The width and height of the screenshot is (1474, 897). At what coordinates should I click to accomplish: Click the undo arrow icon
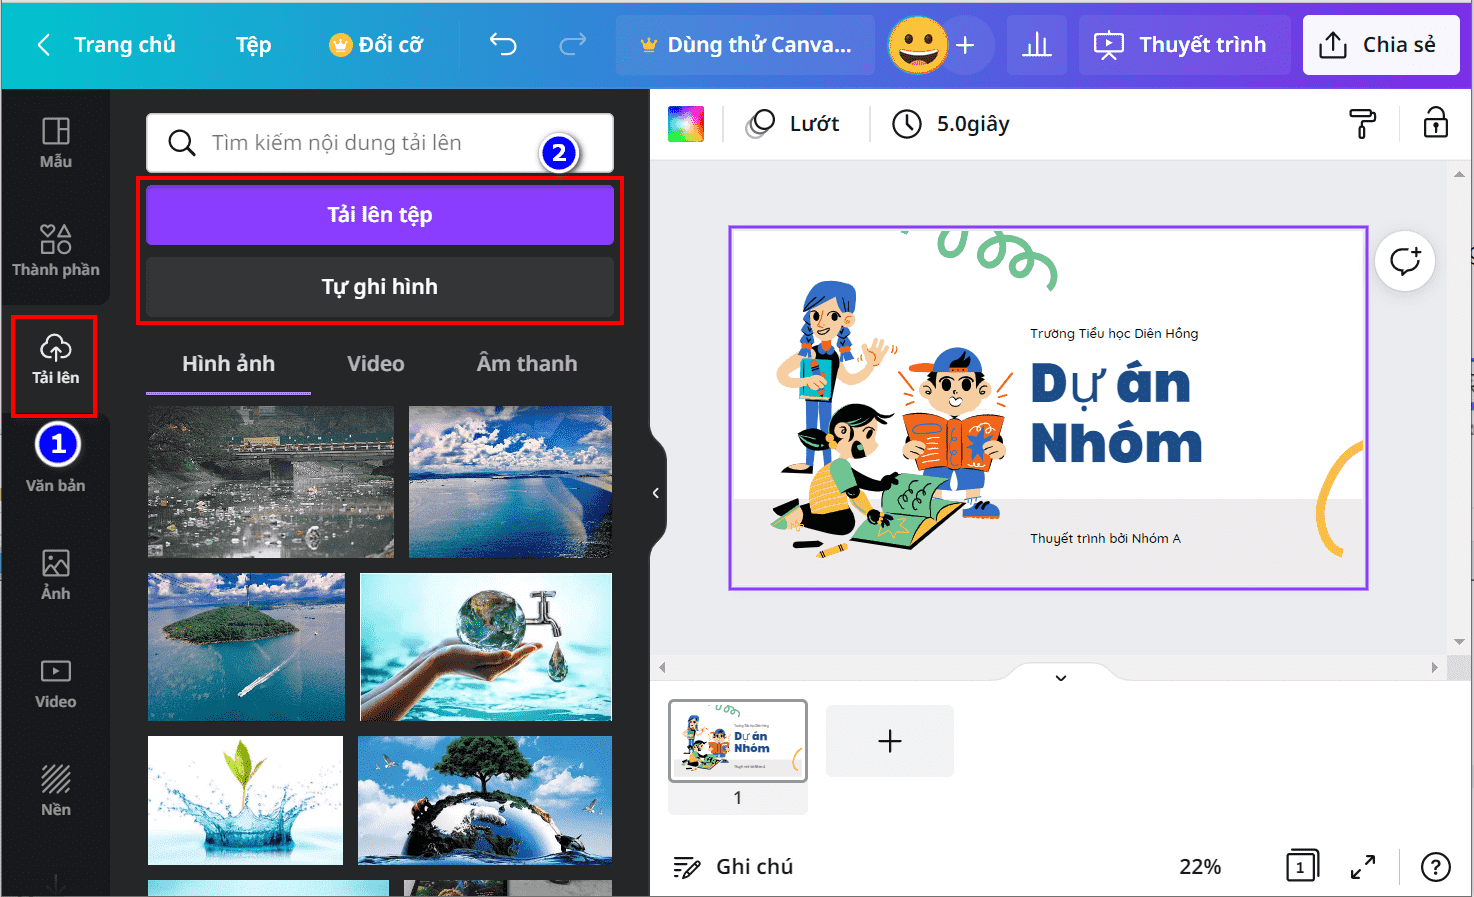point(503,44)
